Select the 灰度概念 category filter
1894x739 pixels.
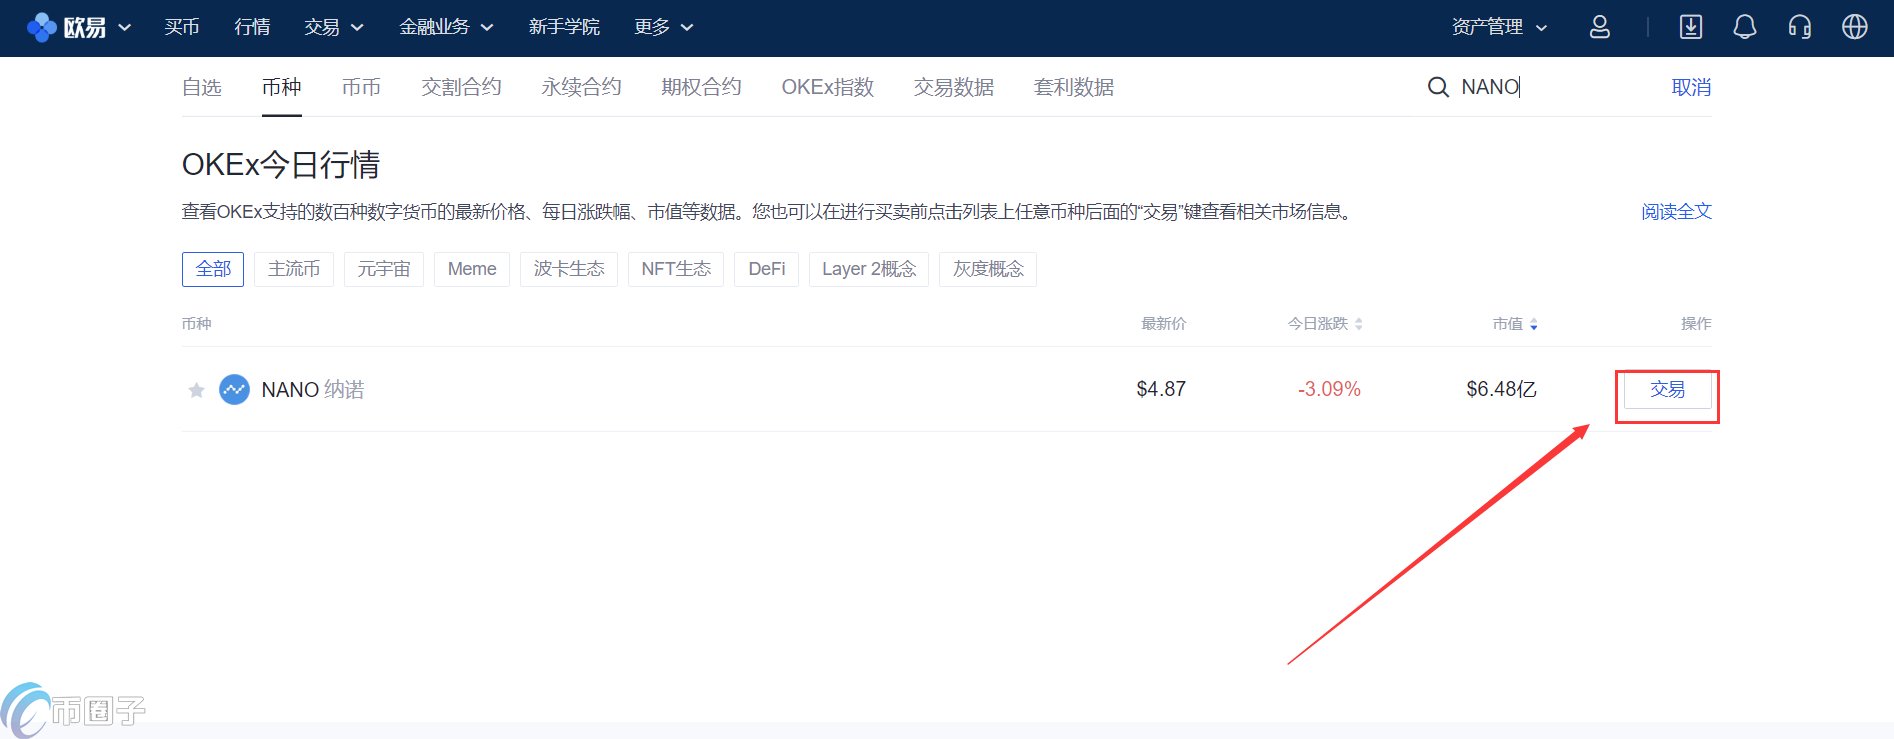[x=988, y=269]
